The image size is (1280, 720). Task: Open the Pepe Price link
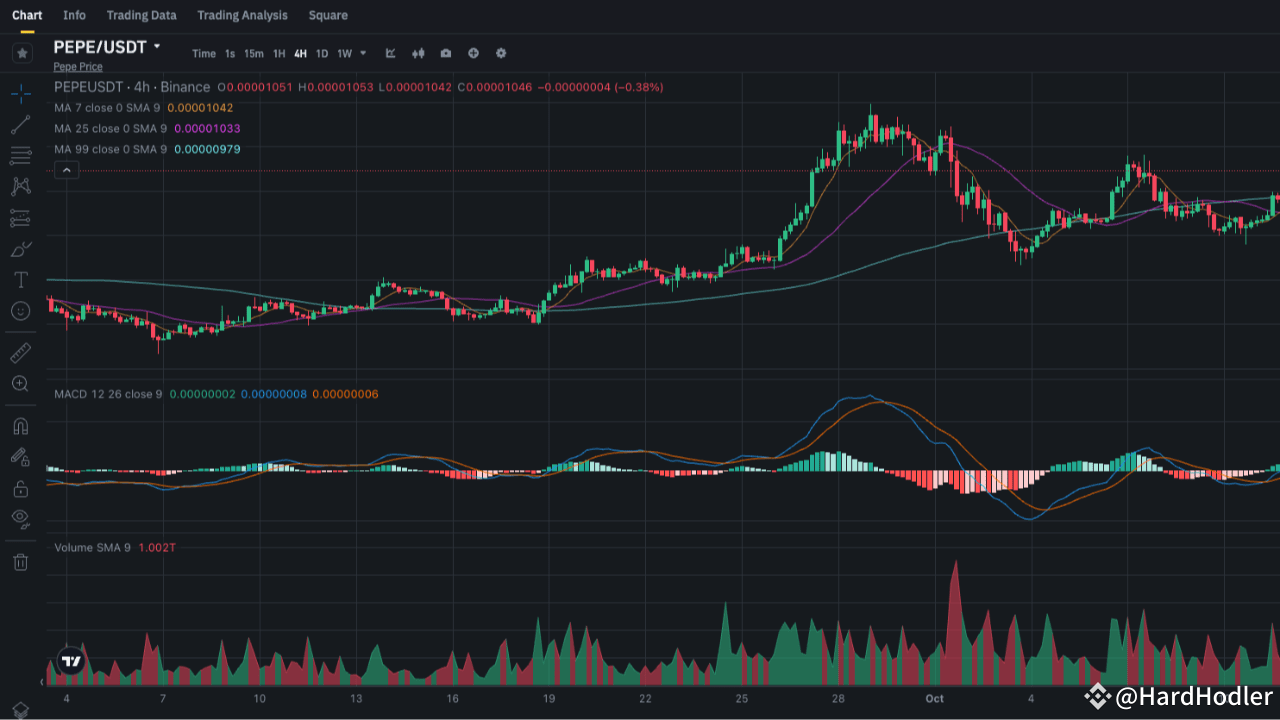click(x=78, y=67)
